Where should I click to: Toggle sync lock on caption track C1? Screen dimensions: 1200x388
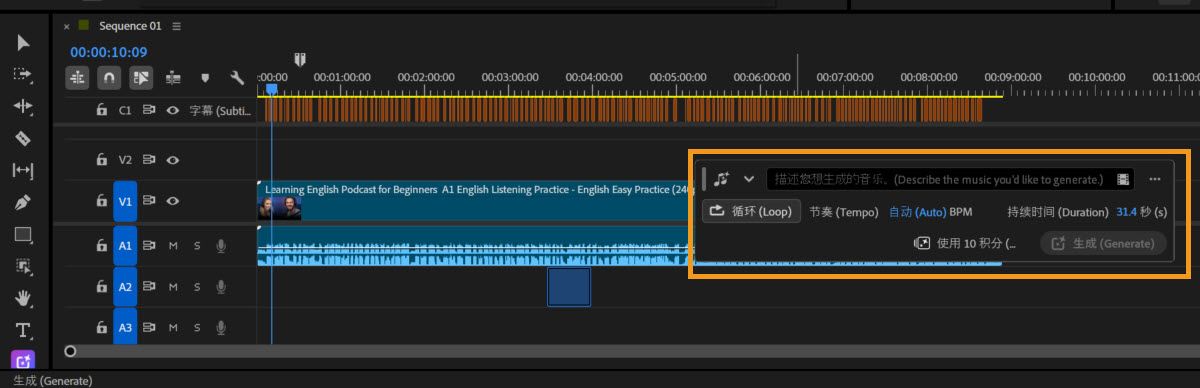pyautogui.click(x=149, y=111)
